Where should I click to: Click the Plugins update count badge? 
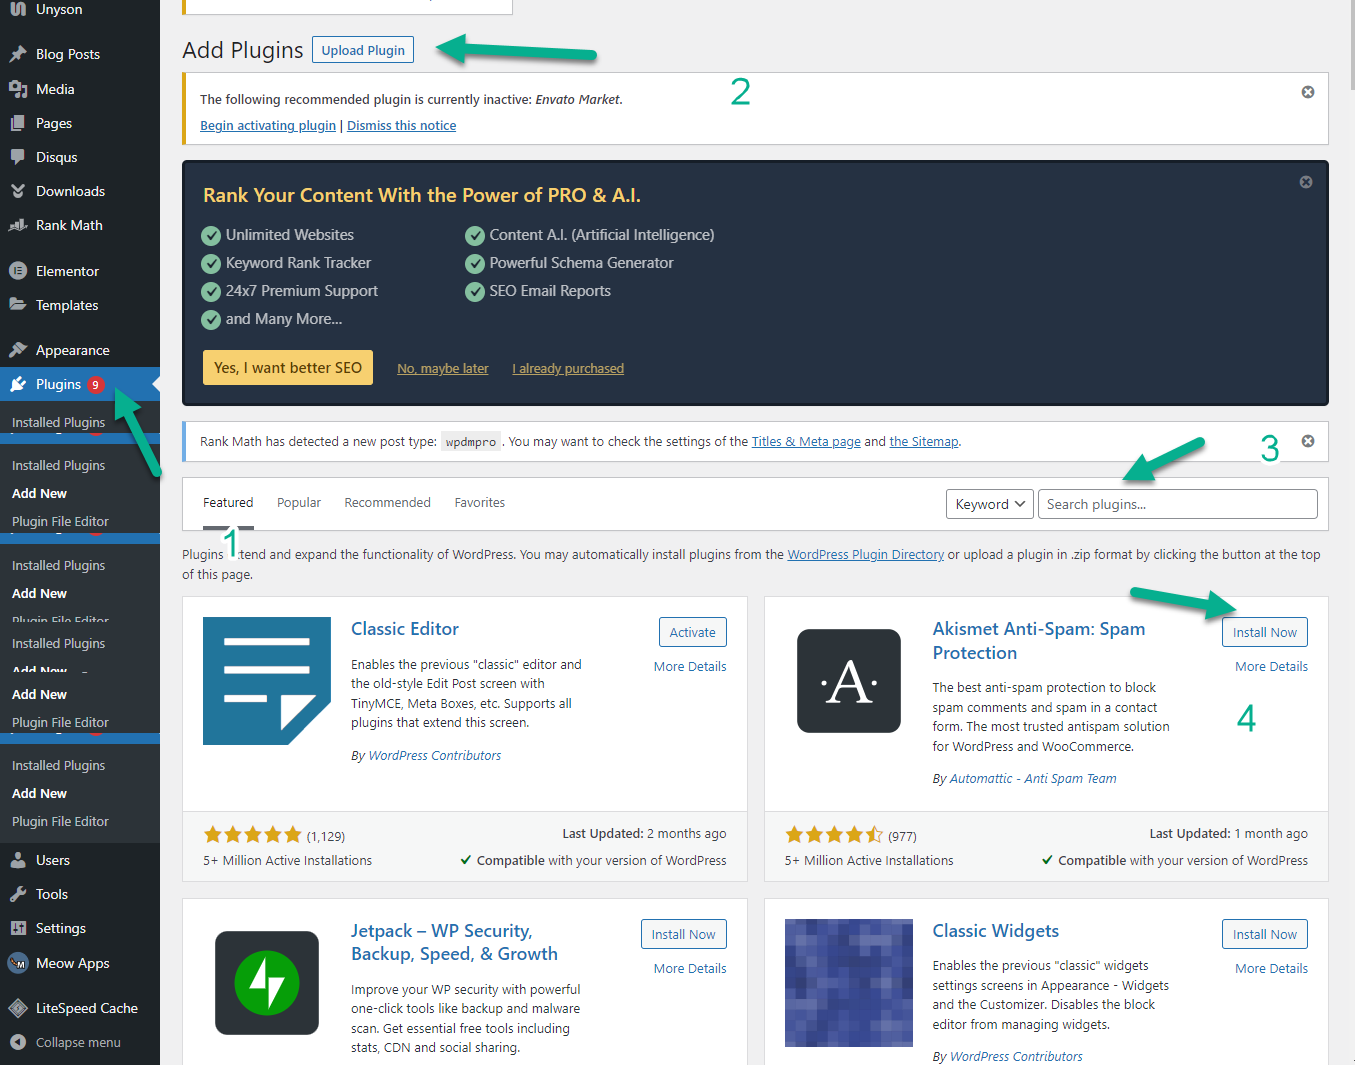[x=96, y=384]
